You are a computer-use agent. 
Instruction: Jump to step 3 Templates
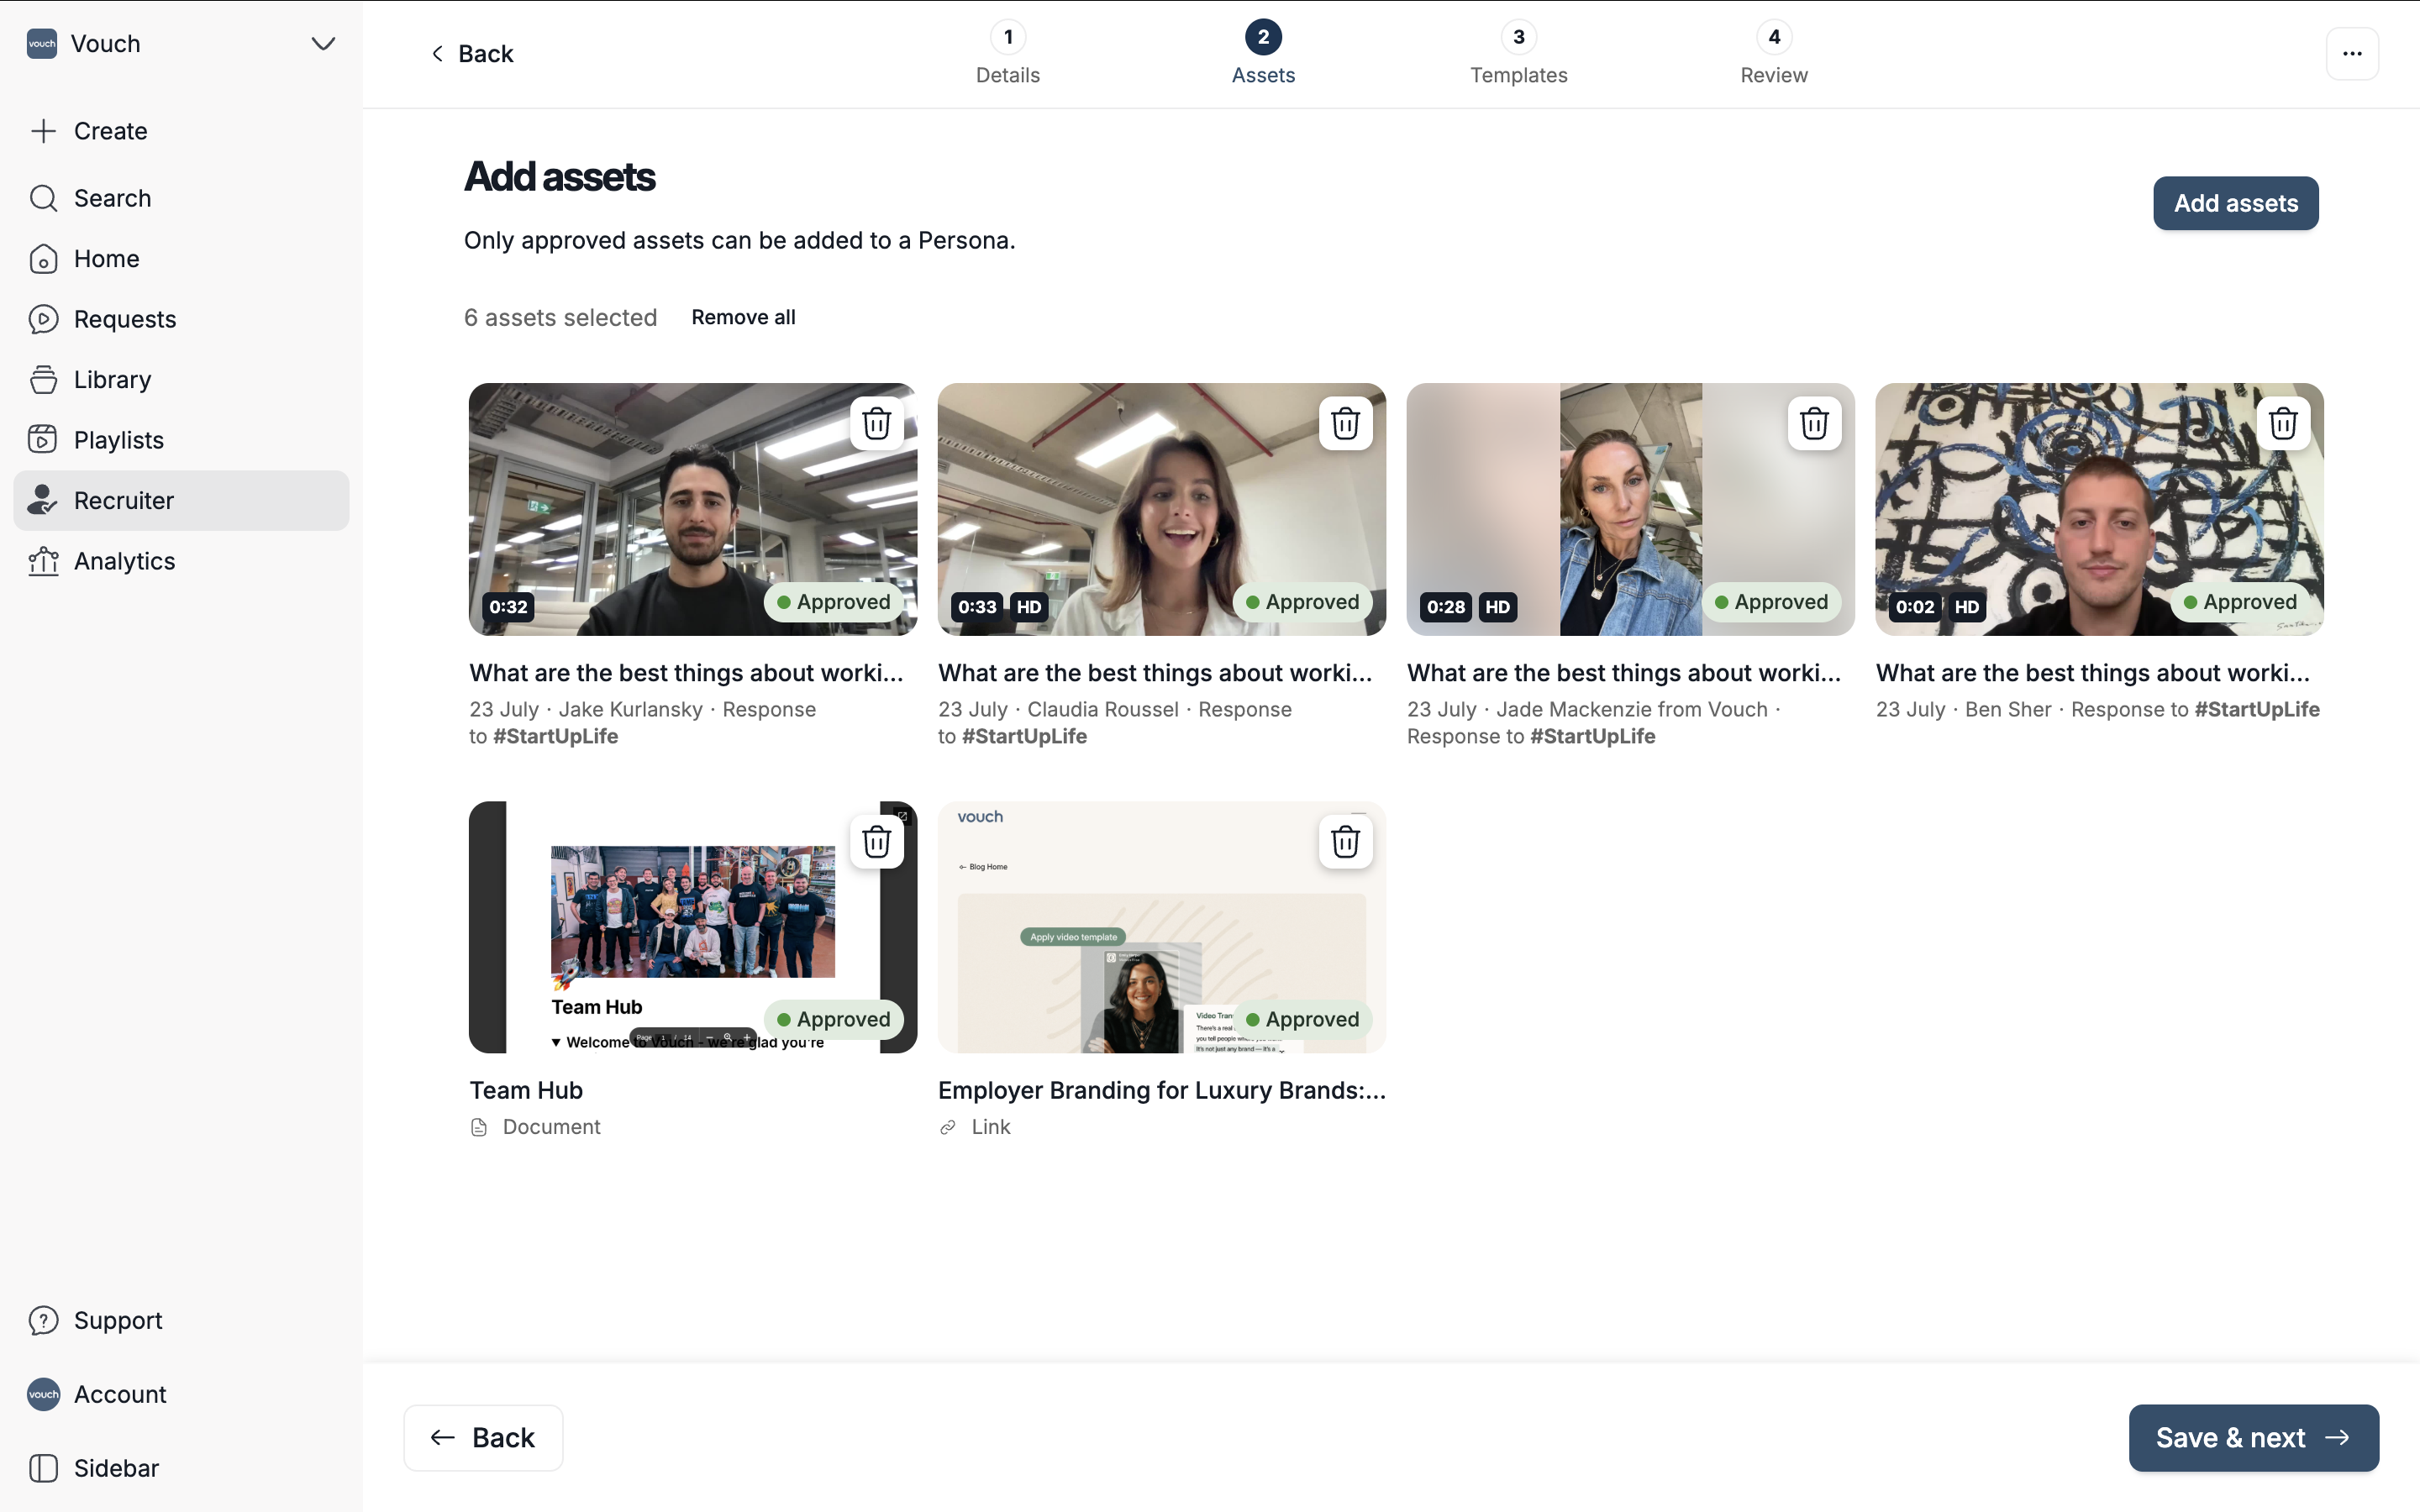(1518, 54)
